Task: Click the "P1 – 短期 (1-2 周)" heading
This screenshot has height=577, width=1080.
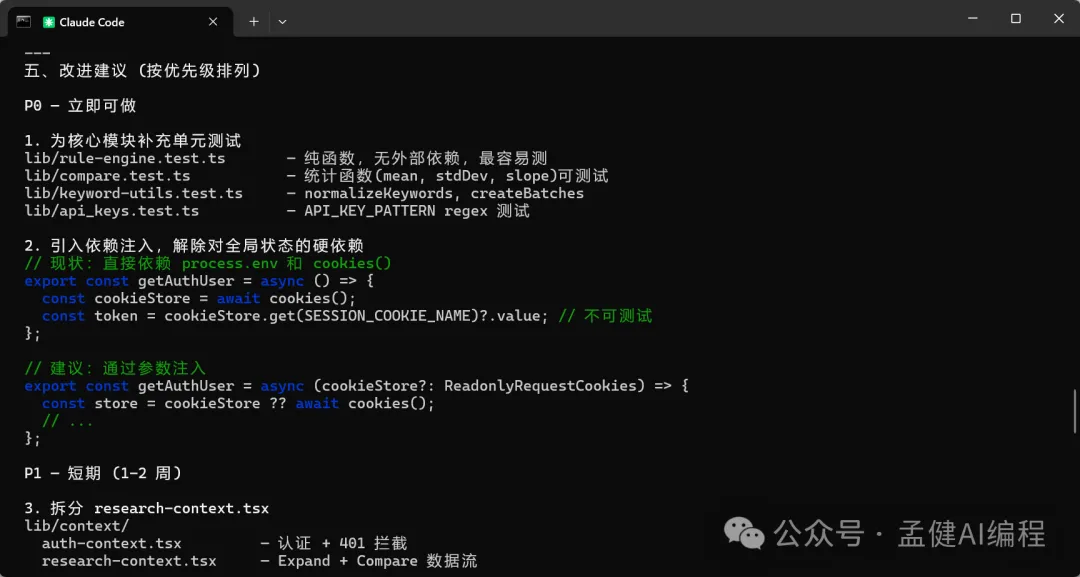Action: [102, 473]
